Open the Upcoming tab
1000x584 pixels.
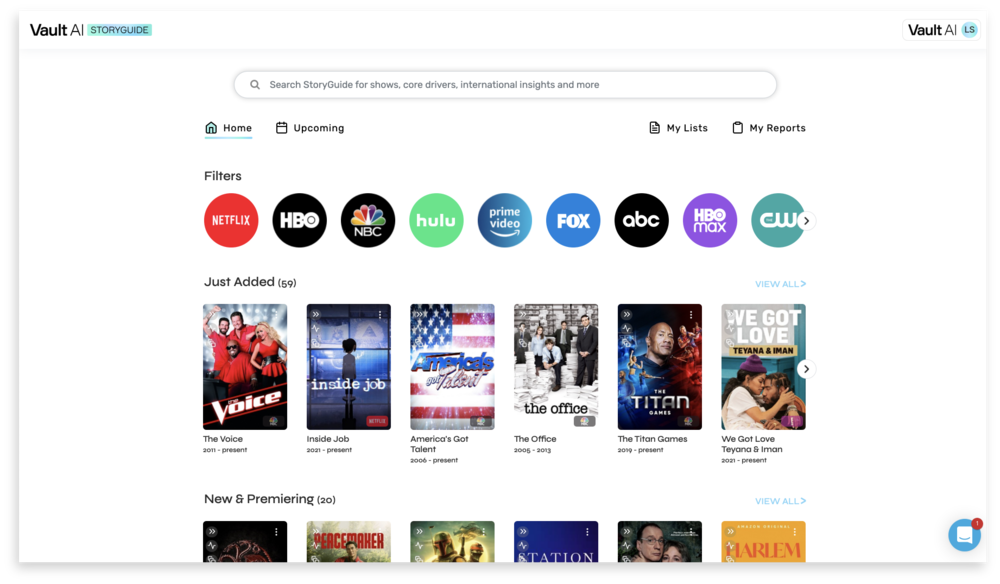[x=310, y=128]
